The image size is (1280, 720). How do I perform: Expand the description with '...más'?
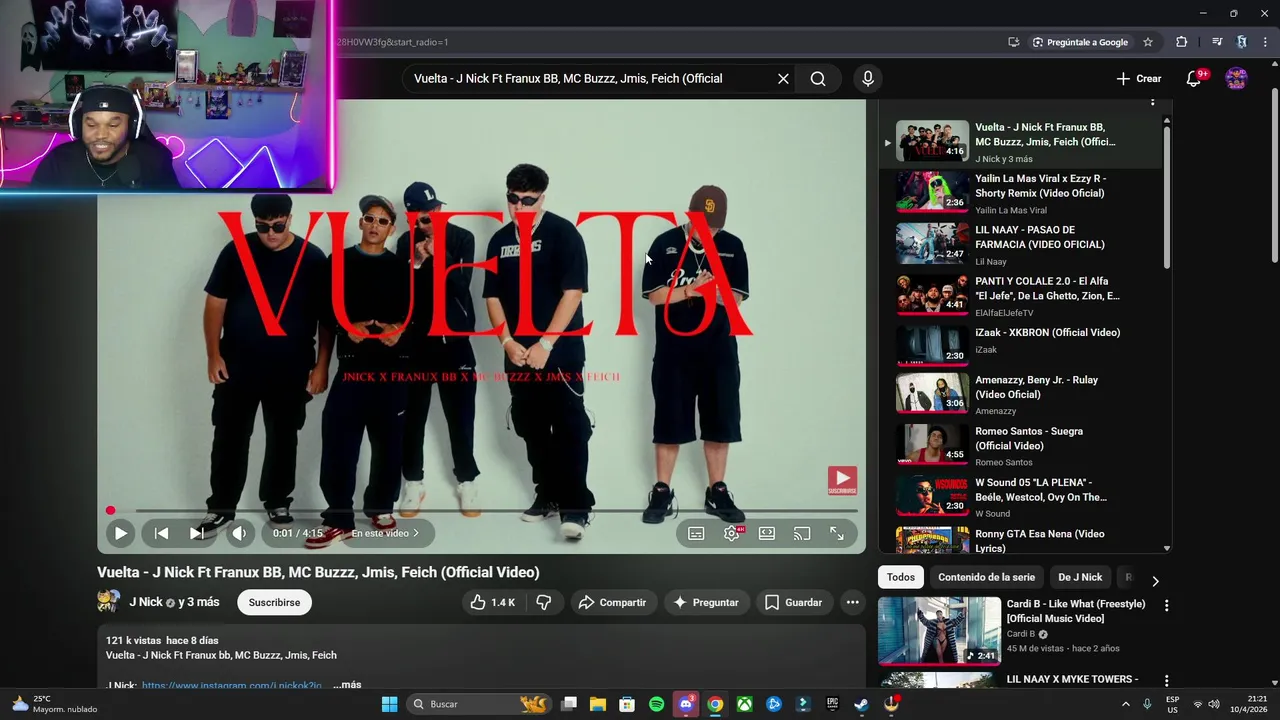347,685
